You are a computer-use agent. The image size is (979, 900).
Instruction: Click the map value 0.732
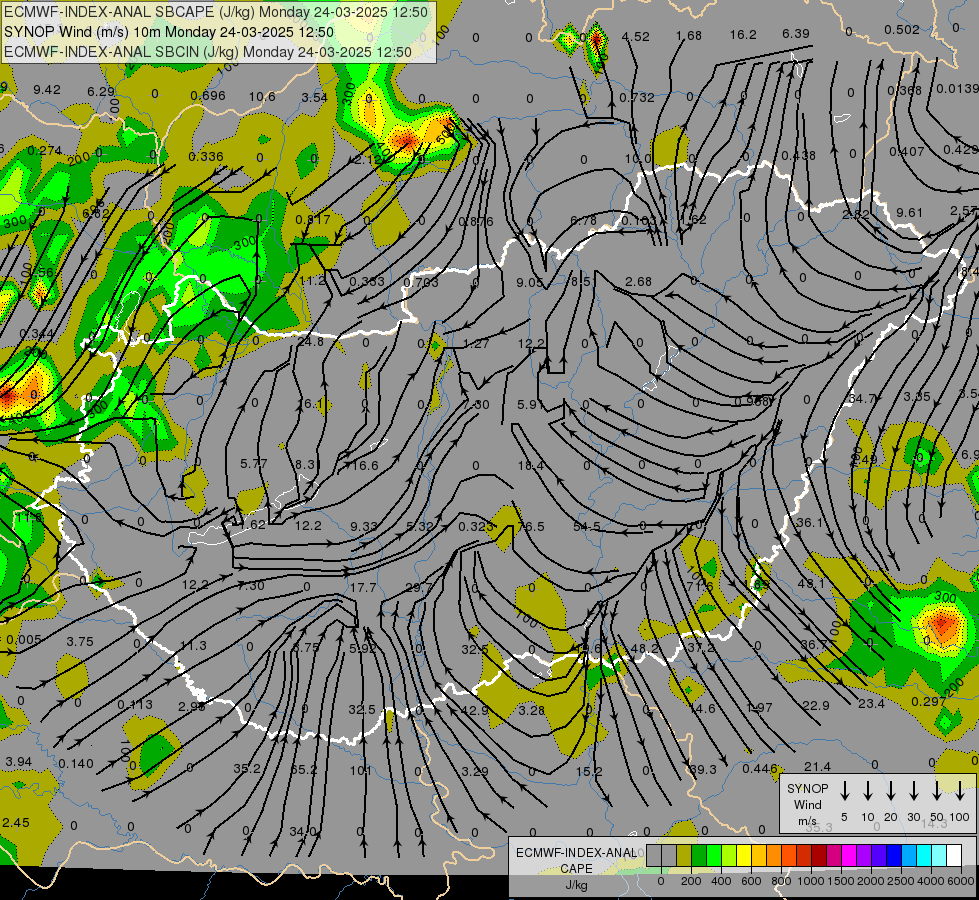tap(637, 97)
